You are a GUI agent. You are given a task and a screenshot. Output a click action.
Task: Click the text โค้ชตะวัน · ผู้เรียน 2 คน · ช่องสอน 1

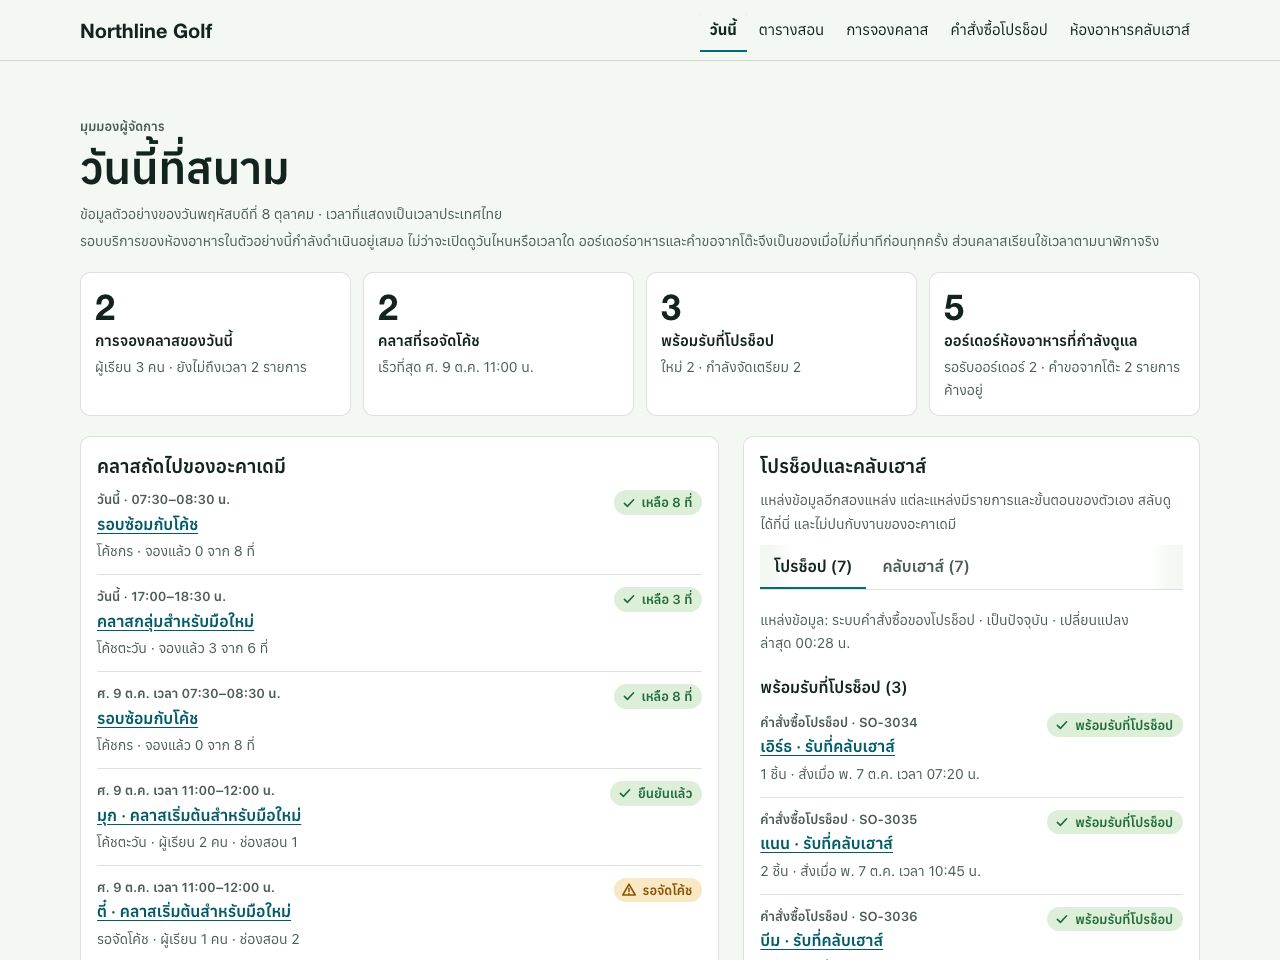click(197, 843)
